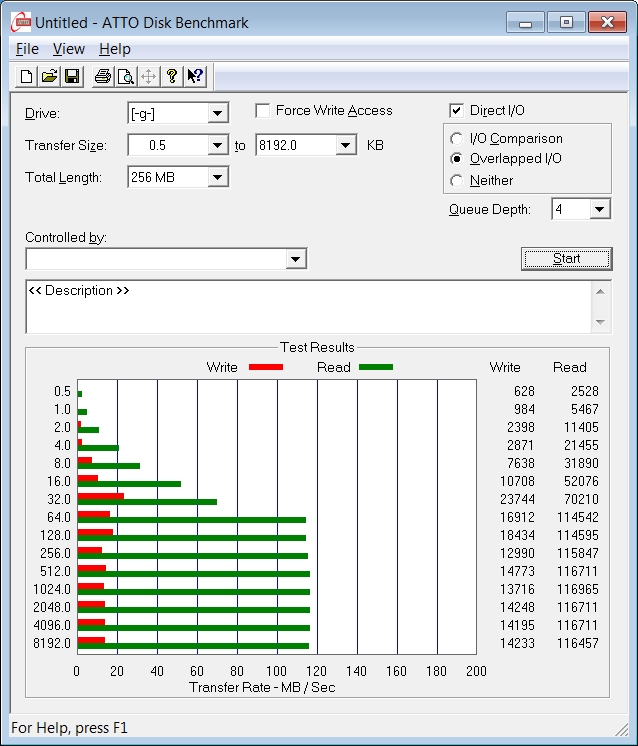This screenshot has height=746, width=638.
Task: Click the description scrollbar down arrow
Action: (600, 322)
